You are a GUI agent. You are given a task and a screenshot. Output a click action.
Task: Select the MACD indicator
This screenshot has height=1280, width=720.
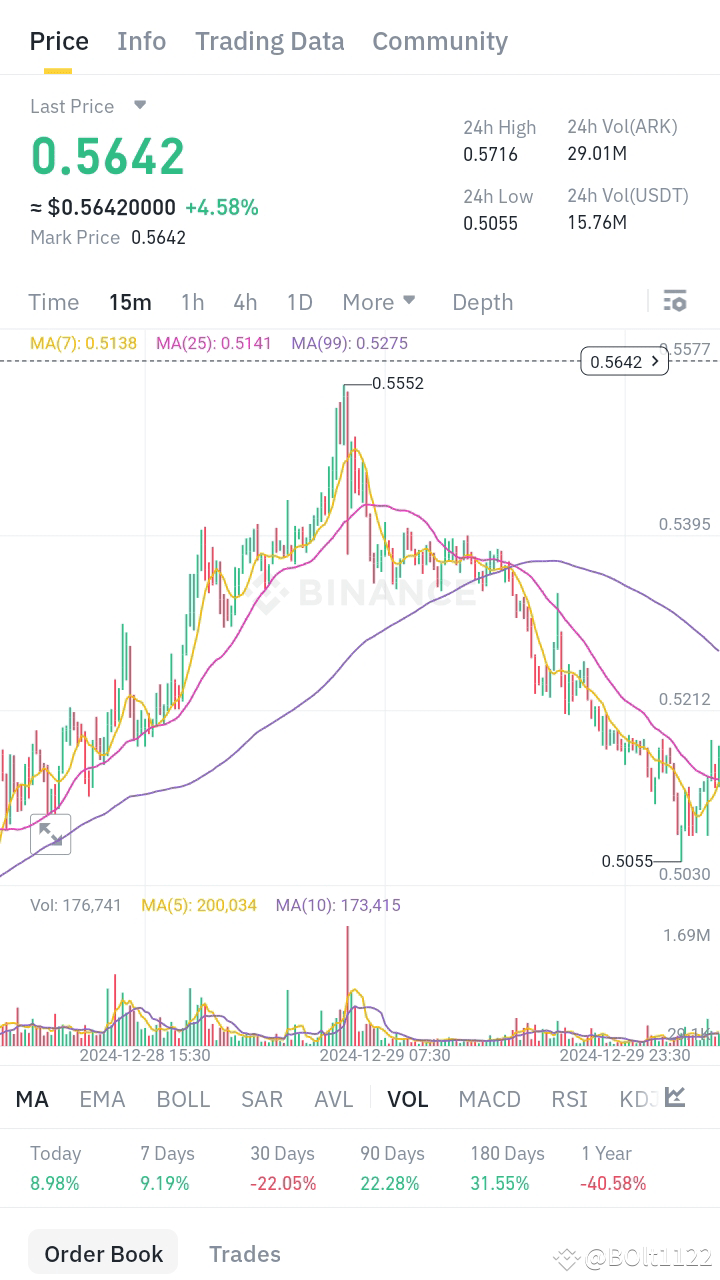pos(489,1098)
